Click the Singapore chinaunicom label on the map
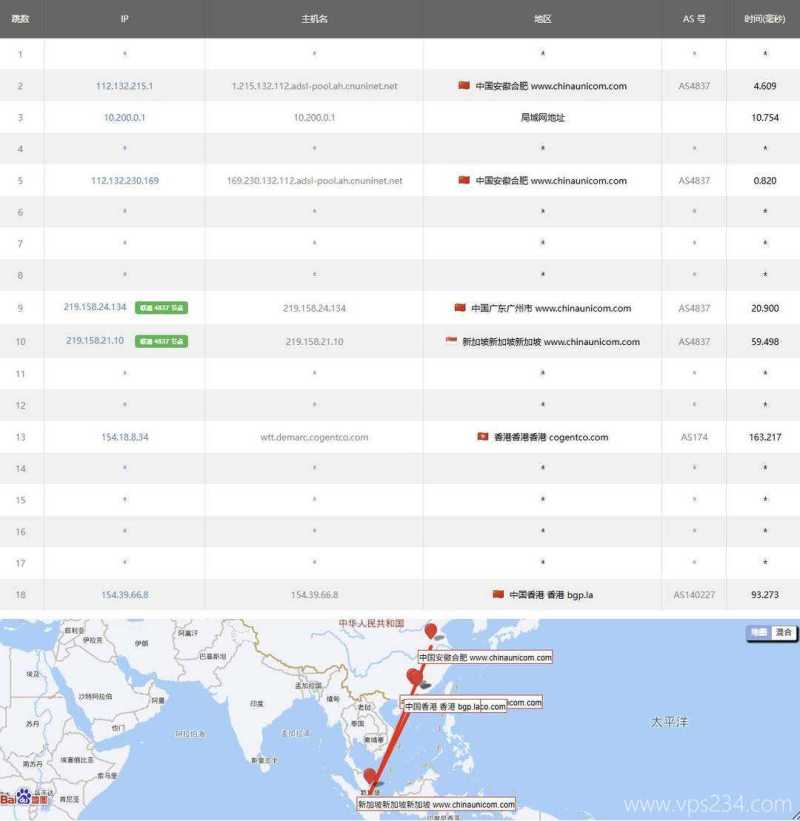The image size is (800, 821). [x=436, y=804]
